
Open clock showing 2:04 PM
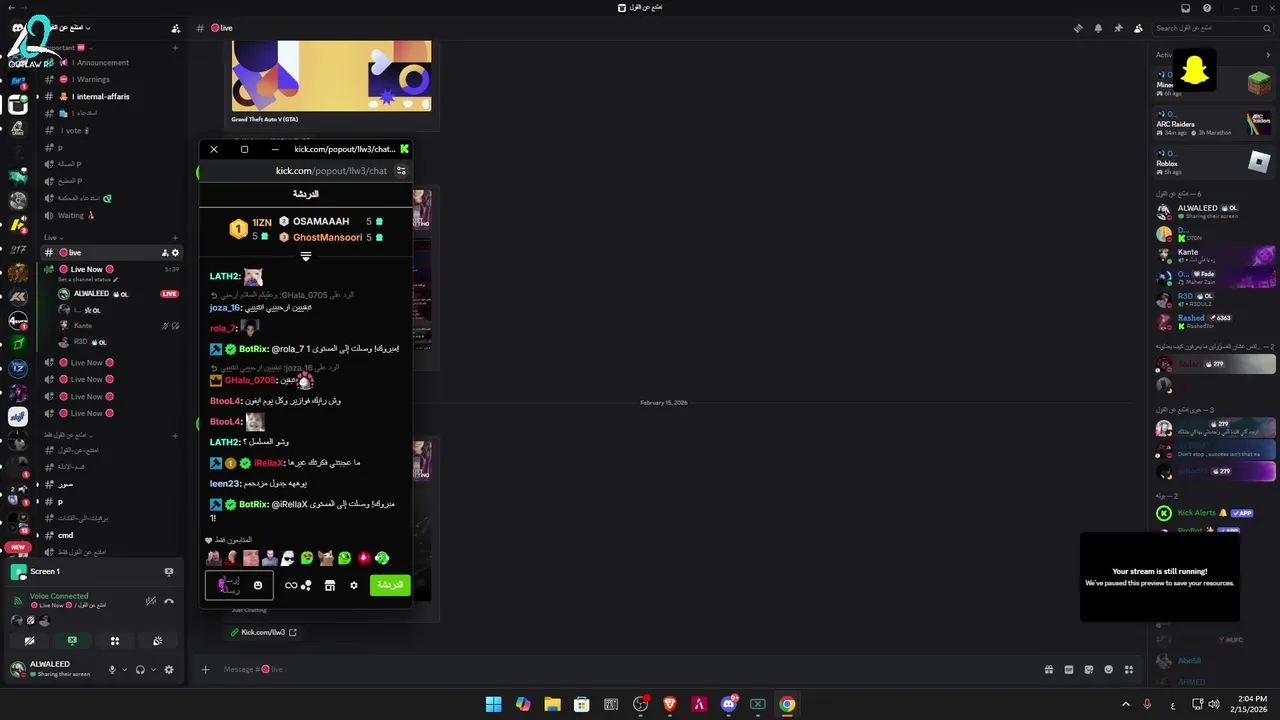(1251, 704)
